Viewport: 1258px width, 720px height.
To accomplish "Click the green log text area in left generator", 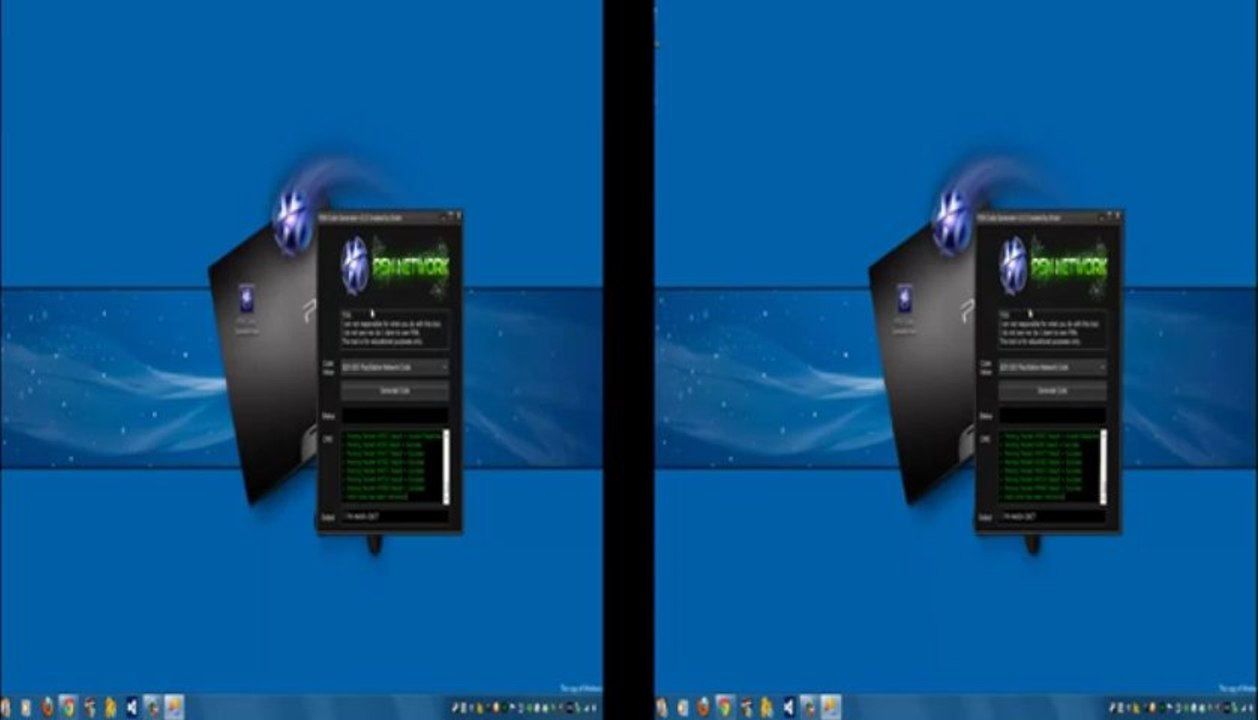I will (x=391, y=467).
